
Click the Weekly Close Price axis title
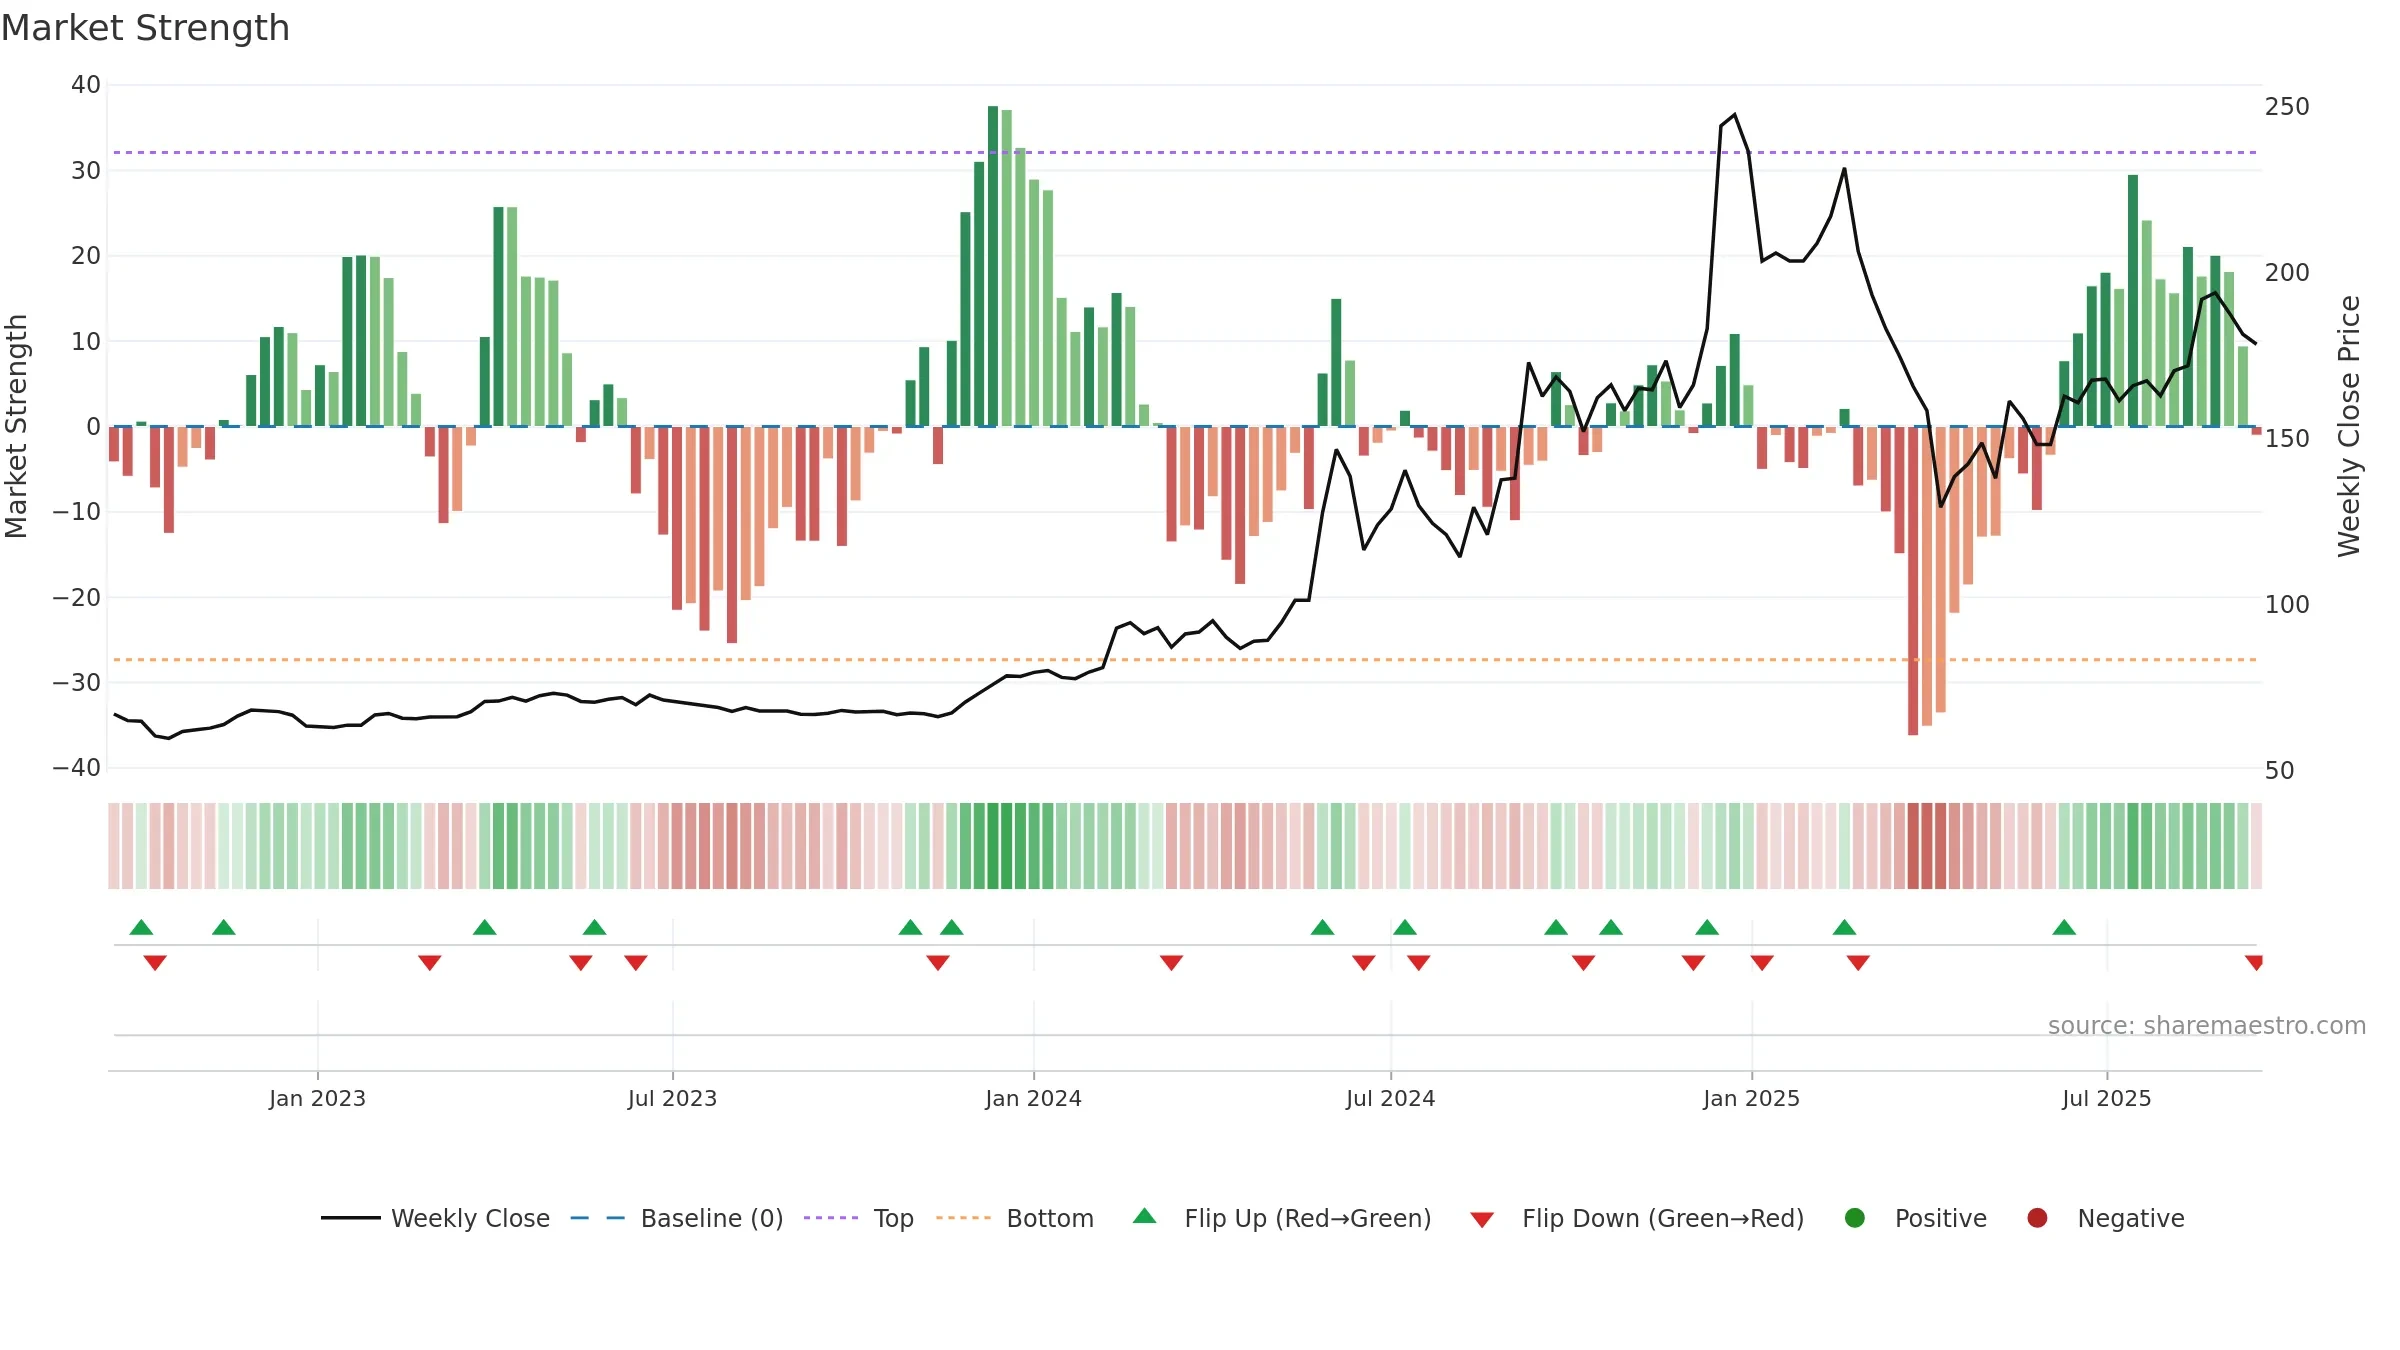pos(2349,426)
